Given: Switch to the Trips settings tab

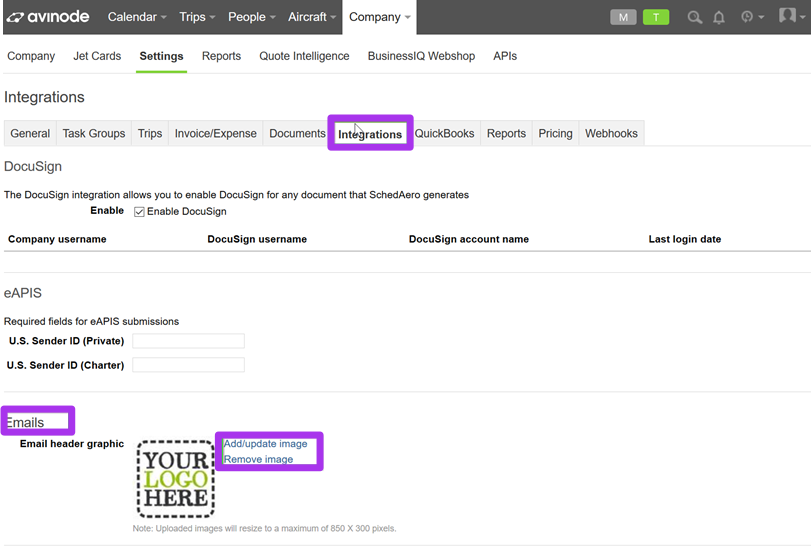Looking at the screenshot, I should click(x=150, y=133).
